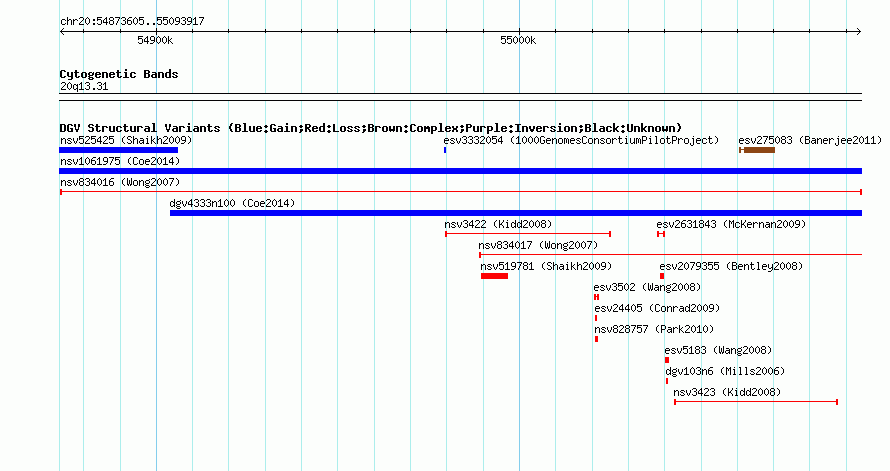
Task: Click the red esv5183 marker
Action: pos(667,360)
